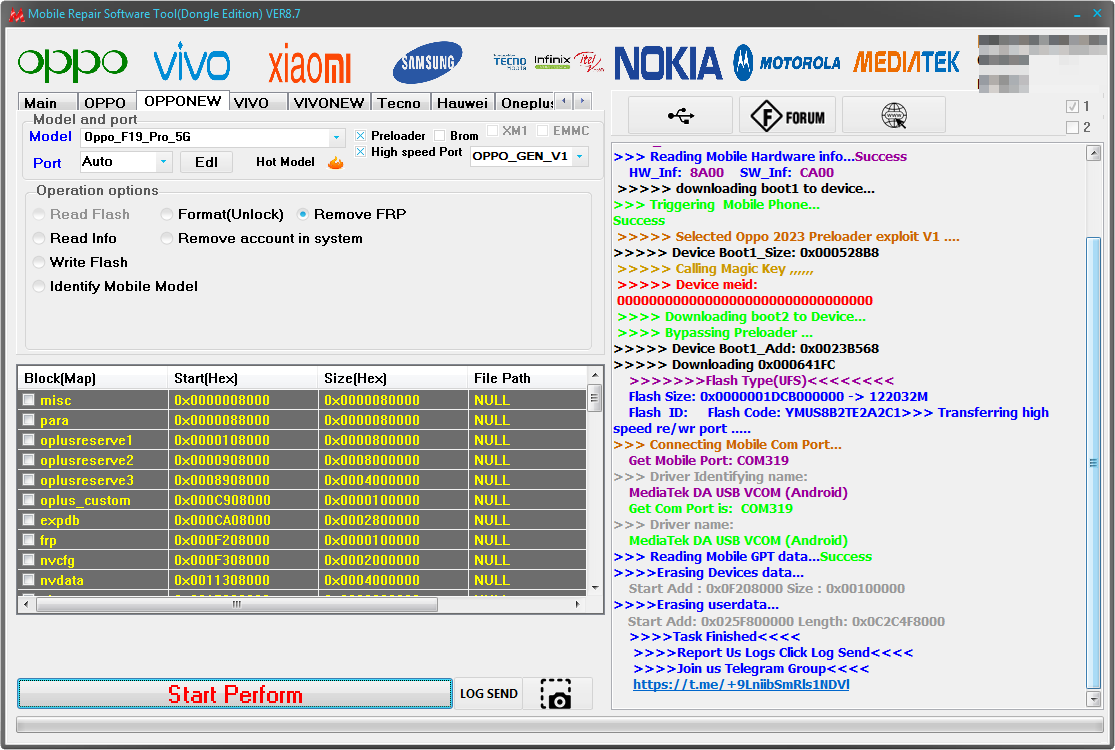
Task: Click log panel vertical scrollbar thumb
Action: click(x=1094, y=463)
